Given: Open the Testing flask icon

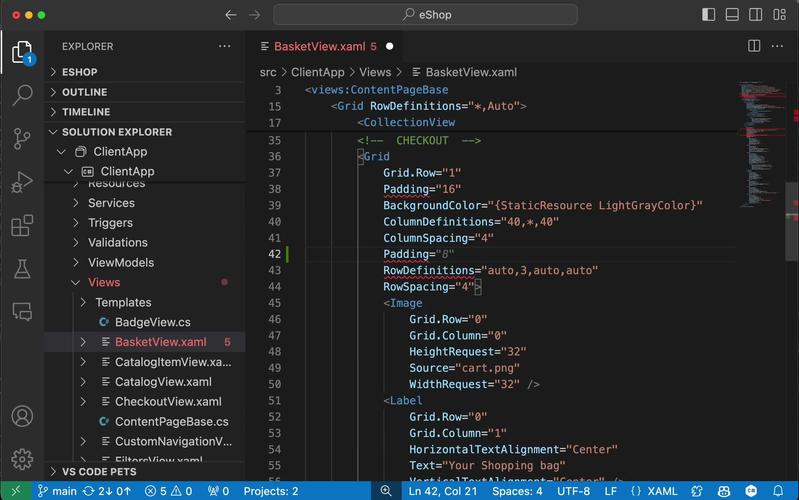Looking at the screenshot, I should click(x=22, y=269).
